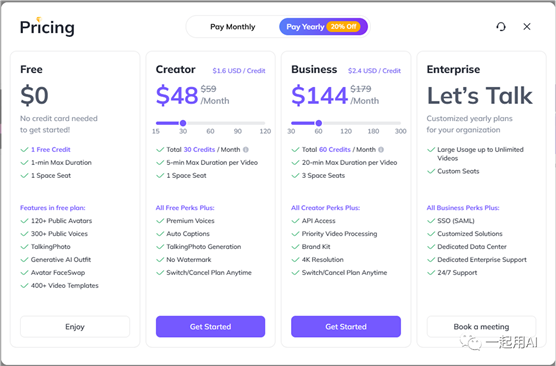Click the 30 Credits link in Creator
556x366 pixels.
point(199,150)
